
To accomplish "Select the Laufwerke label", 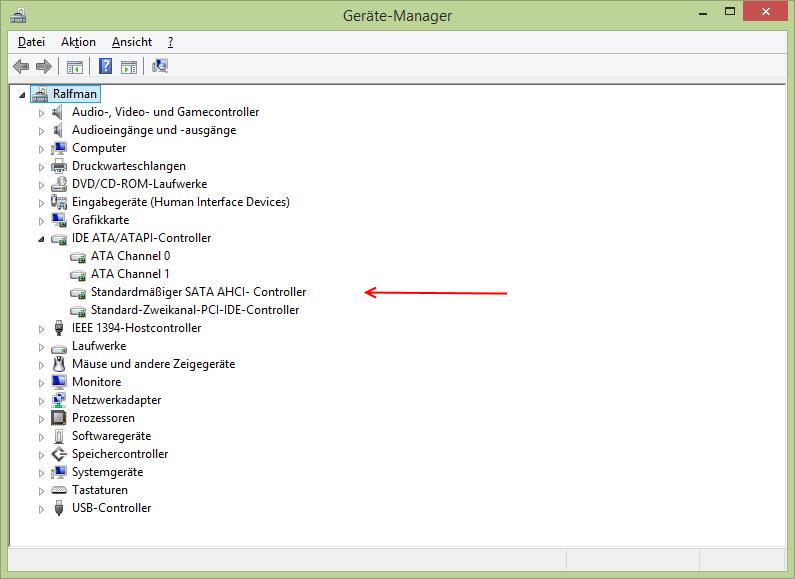I will pyautogui.click(x=99, y=346).
